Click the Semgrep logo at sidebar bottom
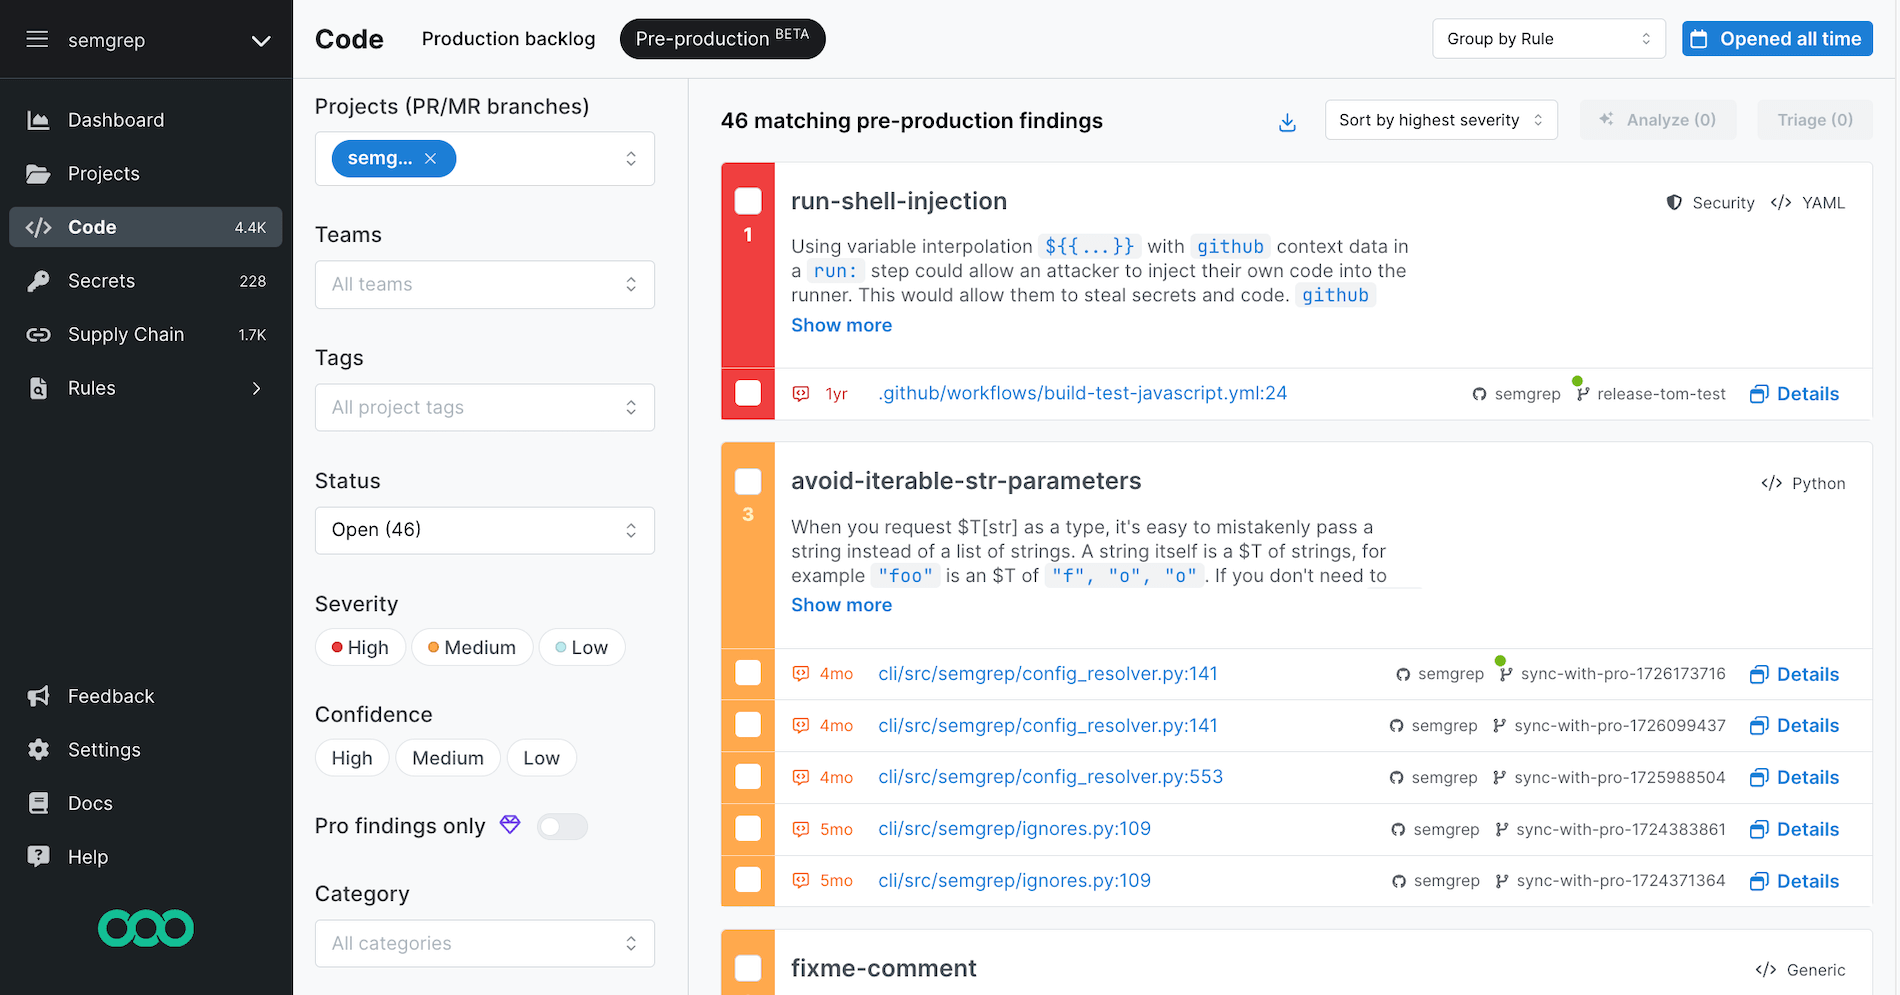1900x995 pixels. click(x=146, y=928)
